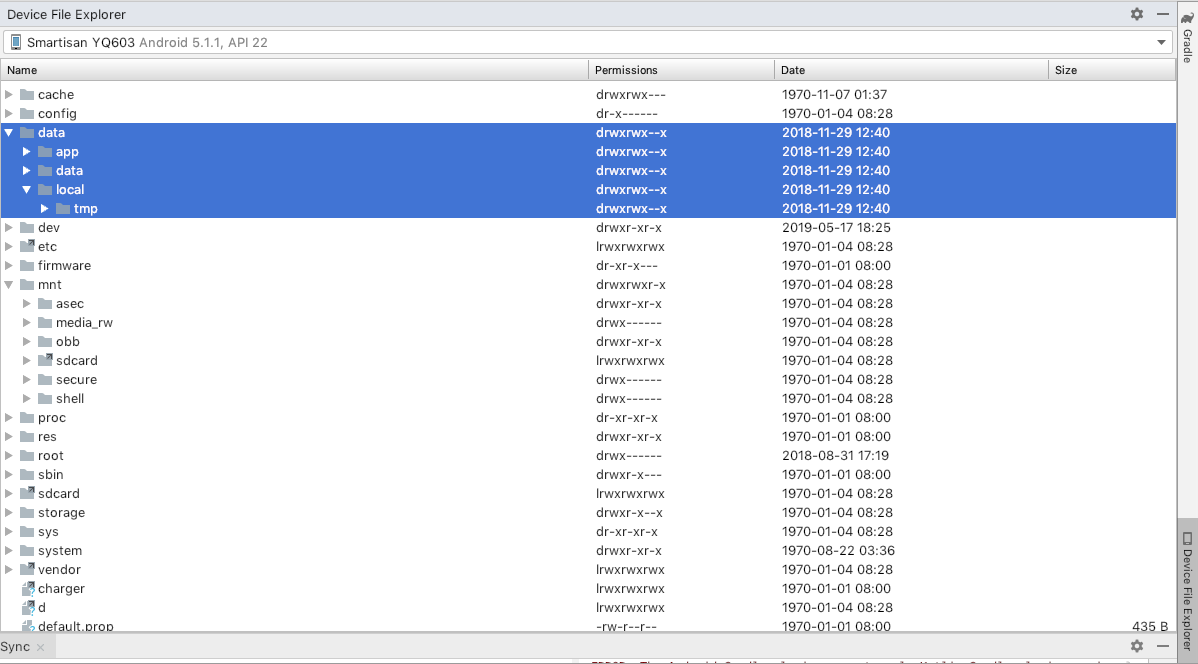Expand the dev folder

click(8, 227)
